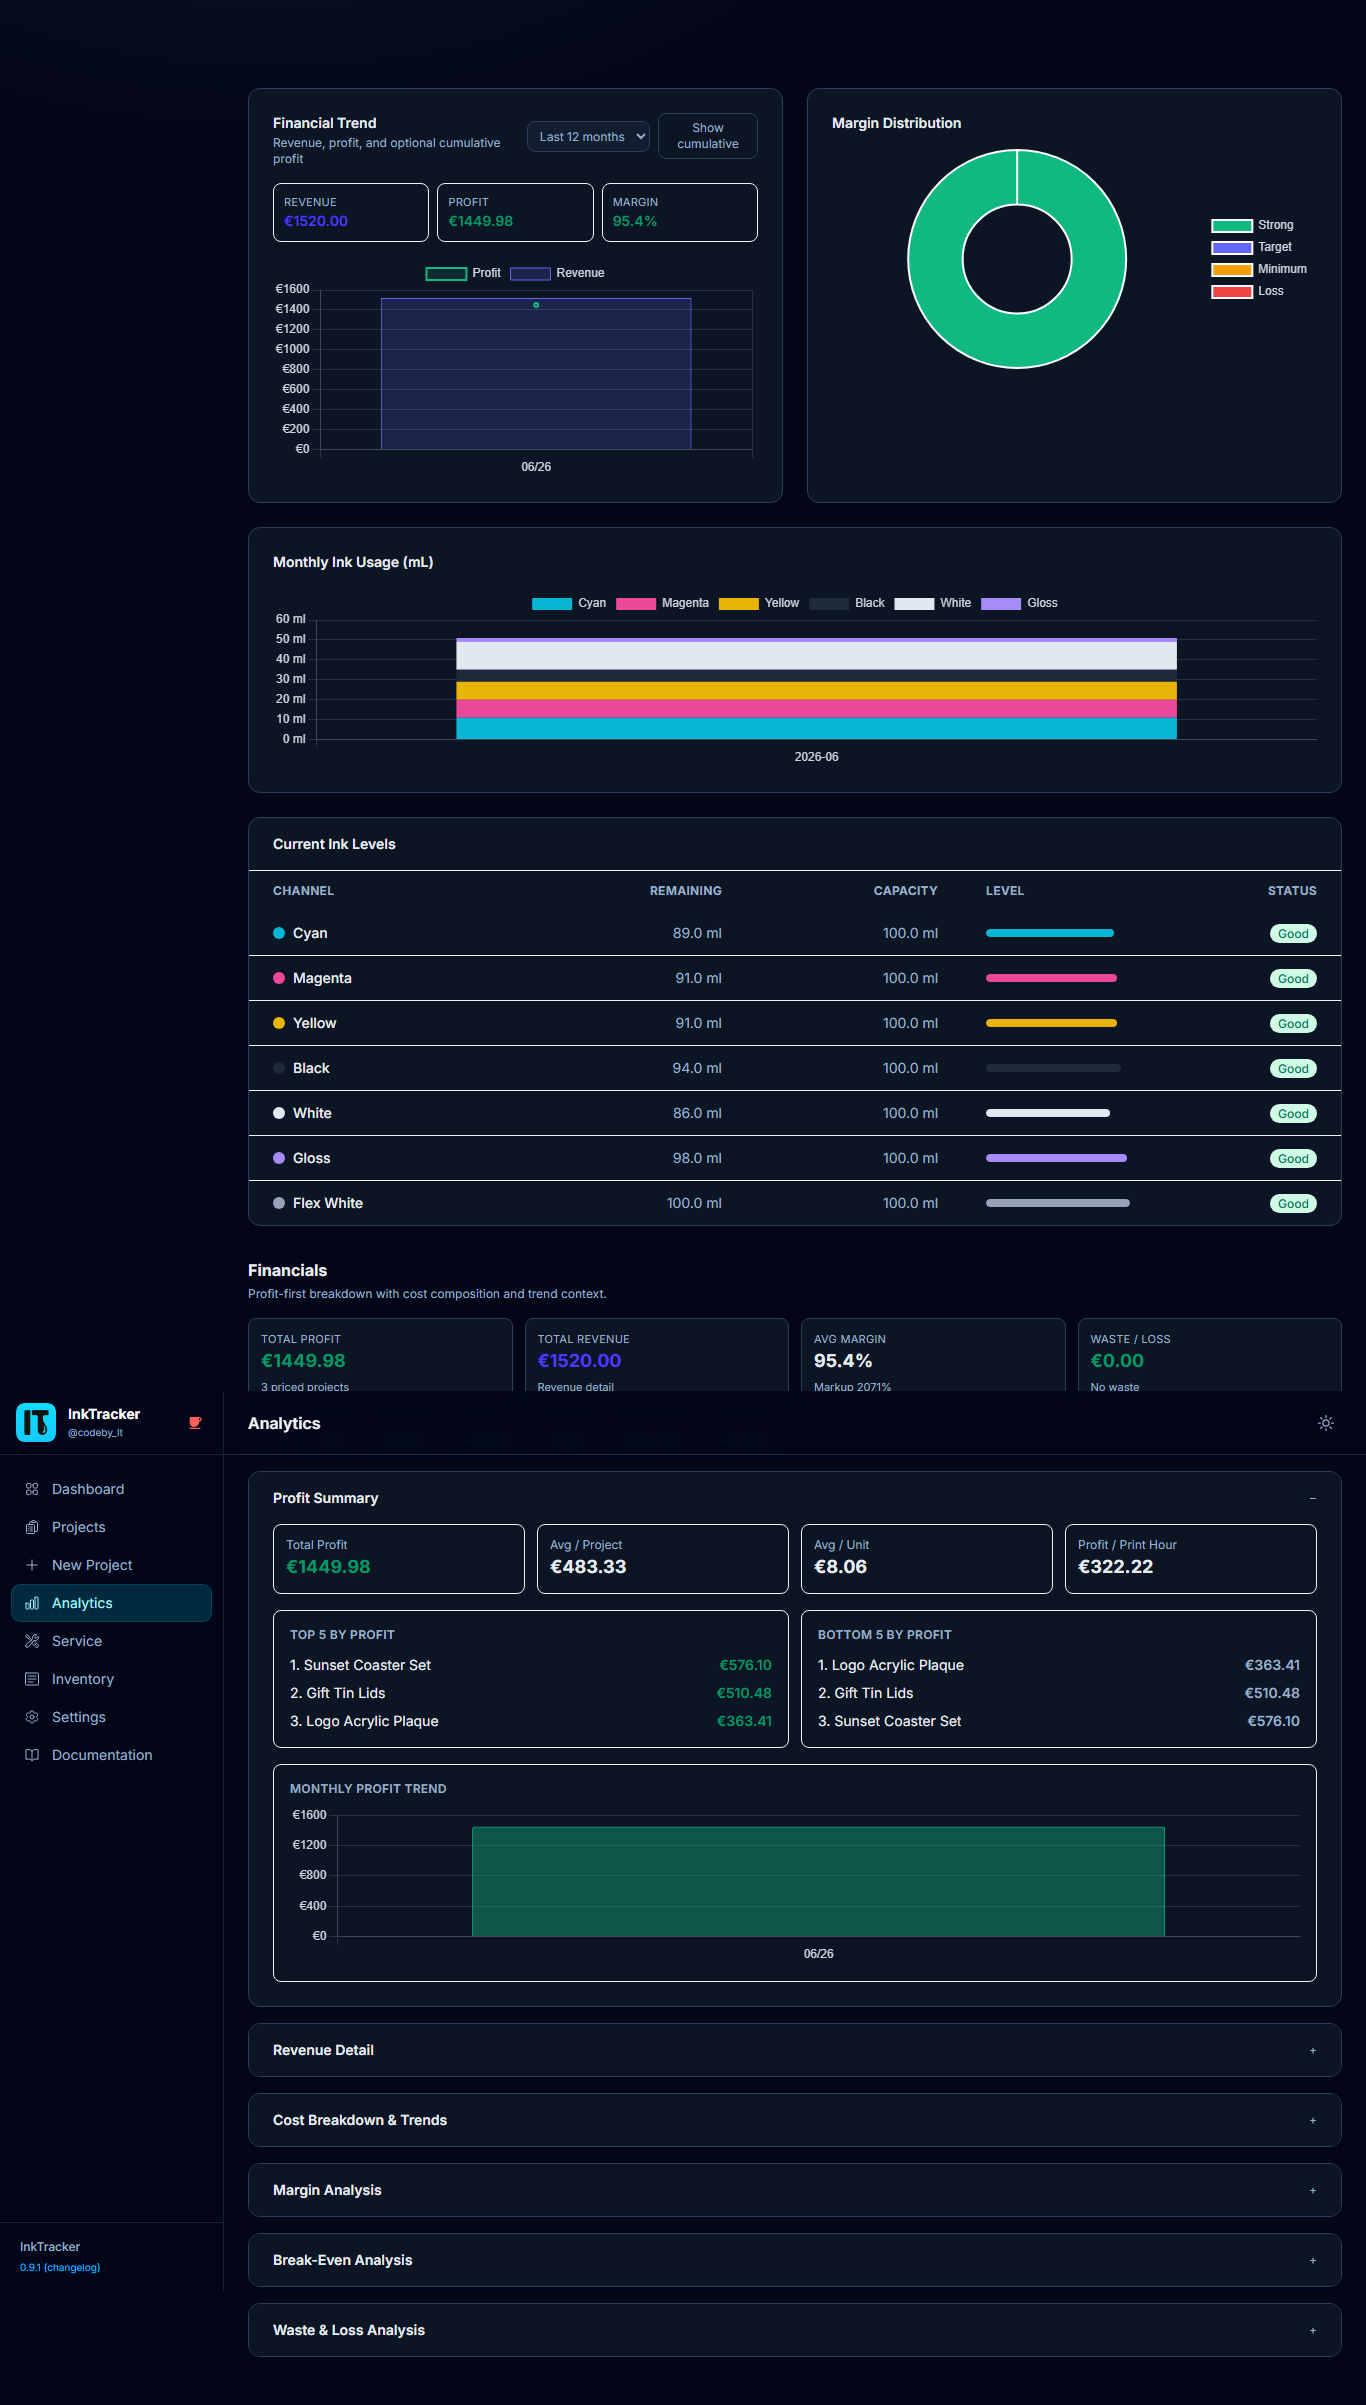Toggle Target legend in Margin Distribution
Image resolution: width=1366 pixels, height=2405 pixels.
1251,247
